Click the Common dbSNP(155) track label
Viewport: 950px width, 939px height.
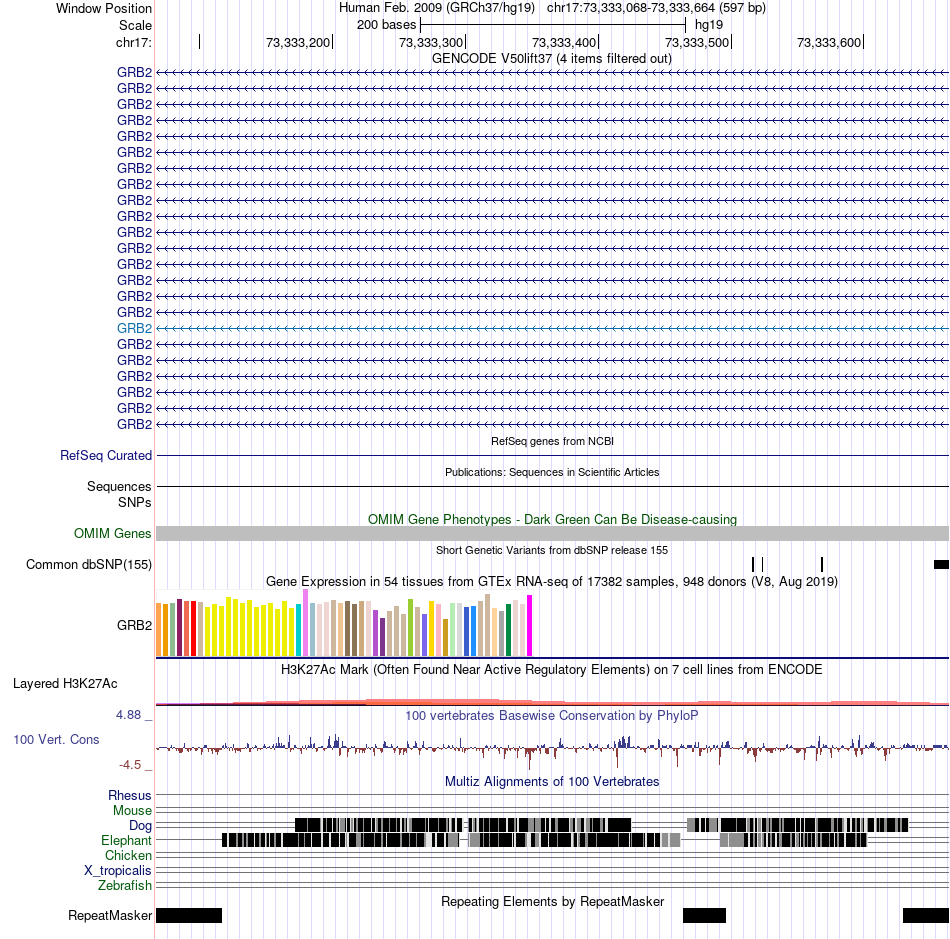tap(89, 565)
